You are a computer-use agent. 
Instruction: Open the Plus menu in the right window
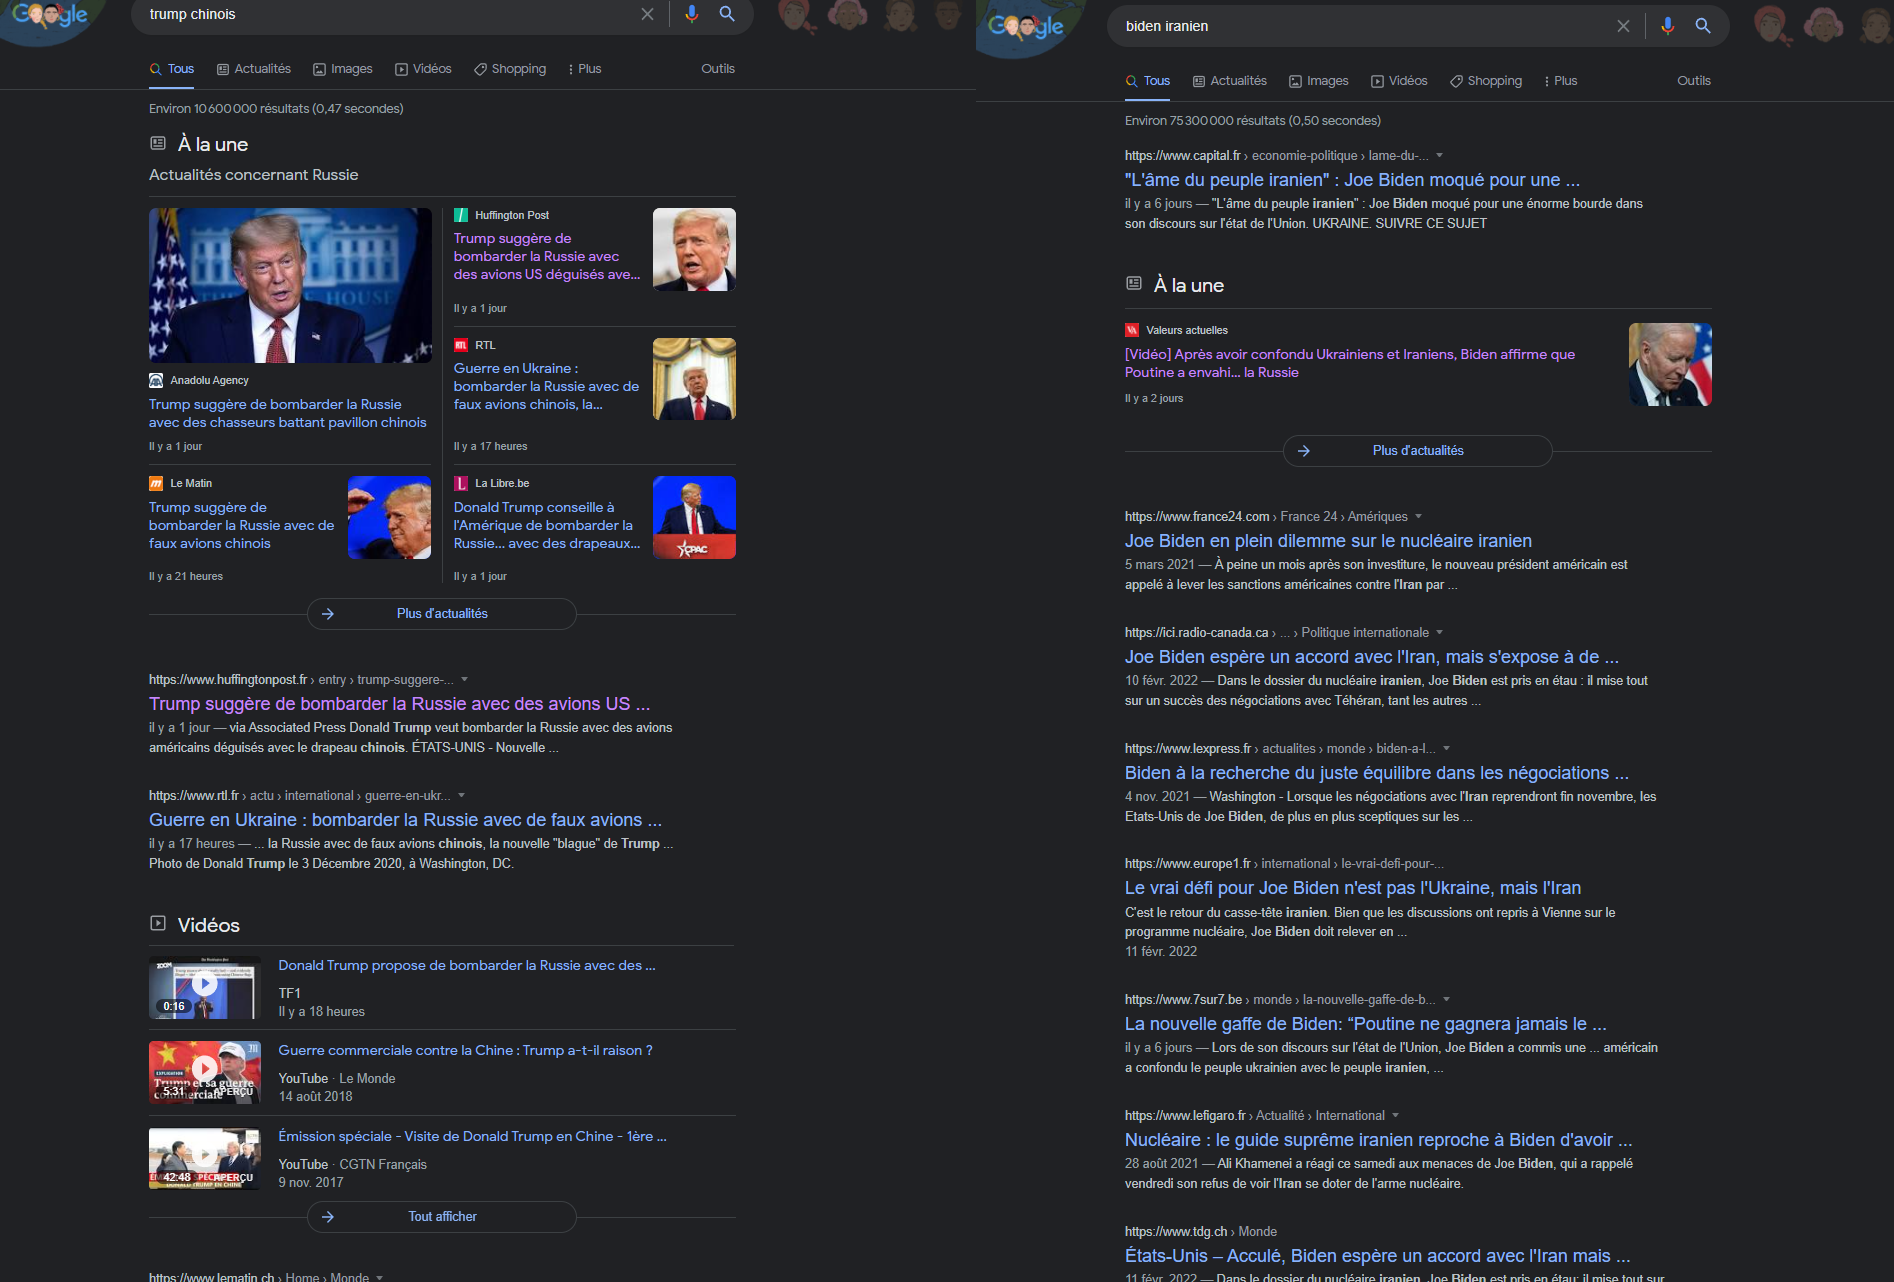point(1561,81)
